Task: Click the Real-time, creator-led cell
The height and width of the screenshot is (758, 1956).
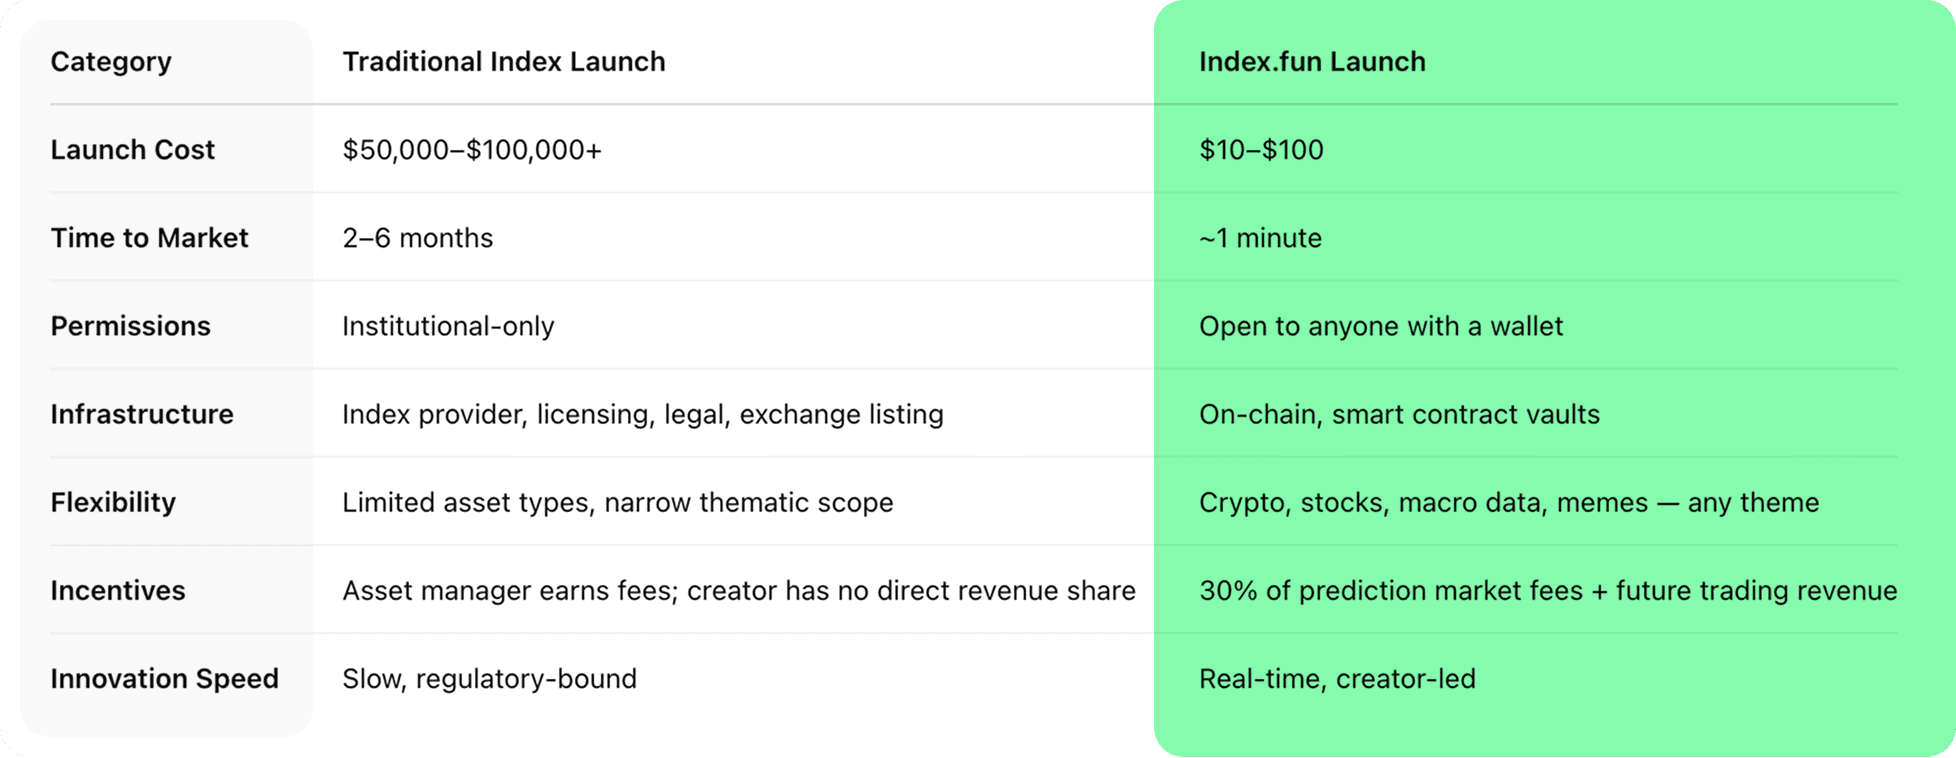Action: click(1337, 678)
